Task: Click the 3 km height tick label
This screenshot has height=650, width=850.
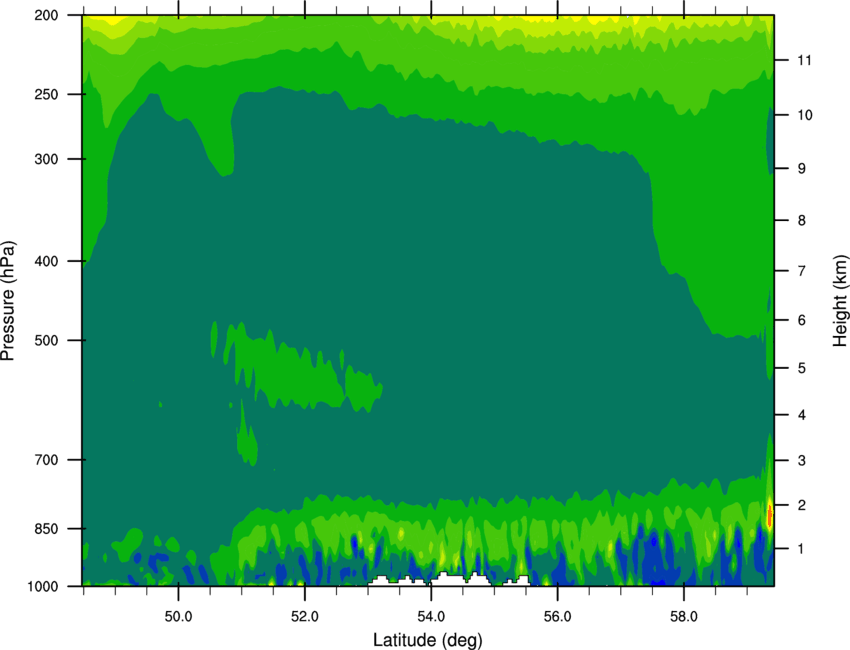Action: 801,461
